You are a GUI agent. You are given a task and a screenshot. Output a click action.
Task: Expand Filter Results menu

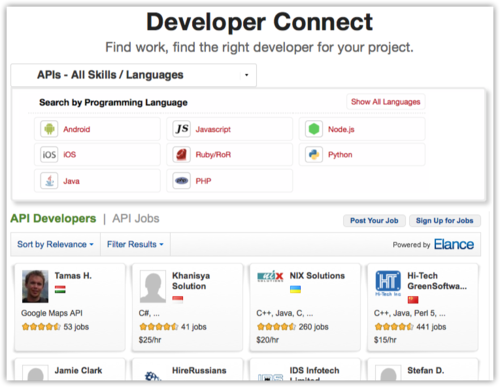135,244
